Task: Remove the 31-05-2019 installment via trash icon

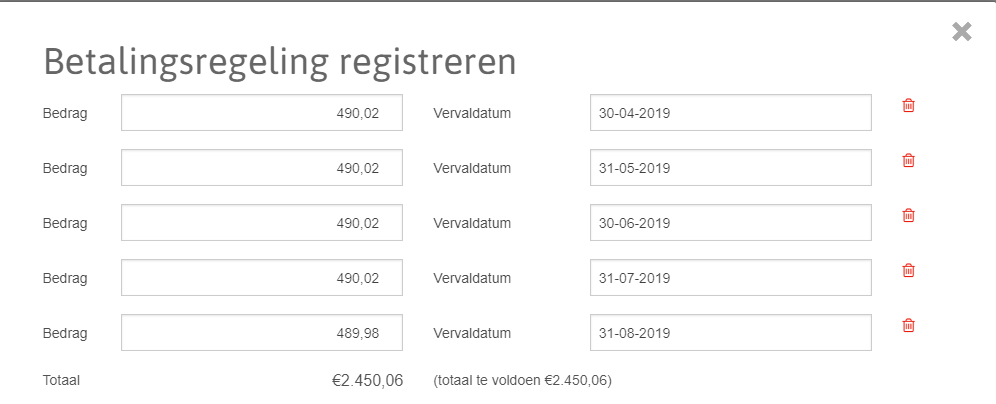Action: (x=908, y=160)
